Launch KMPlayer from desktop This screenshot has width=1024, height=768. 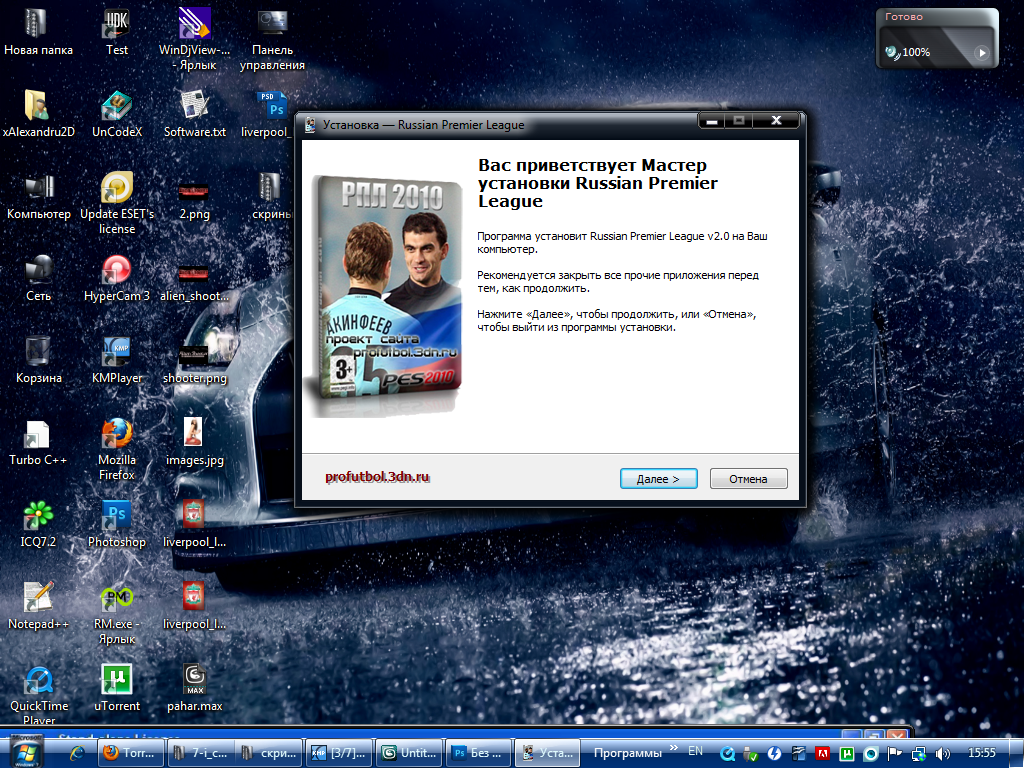(x=117, y=360)
